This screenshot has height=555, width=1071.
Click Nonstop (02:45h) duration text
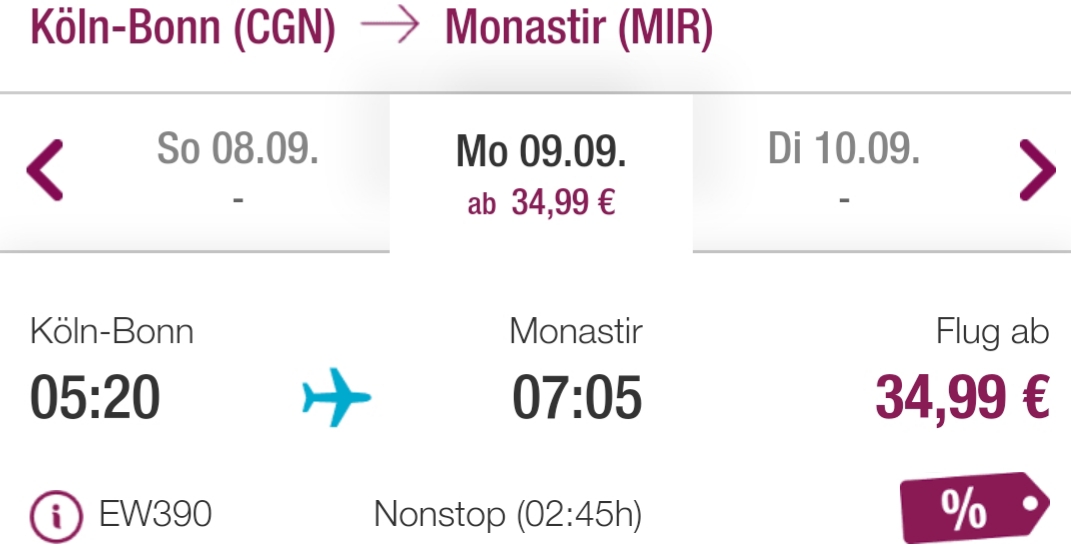click(x=508, y=515)
